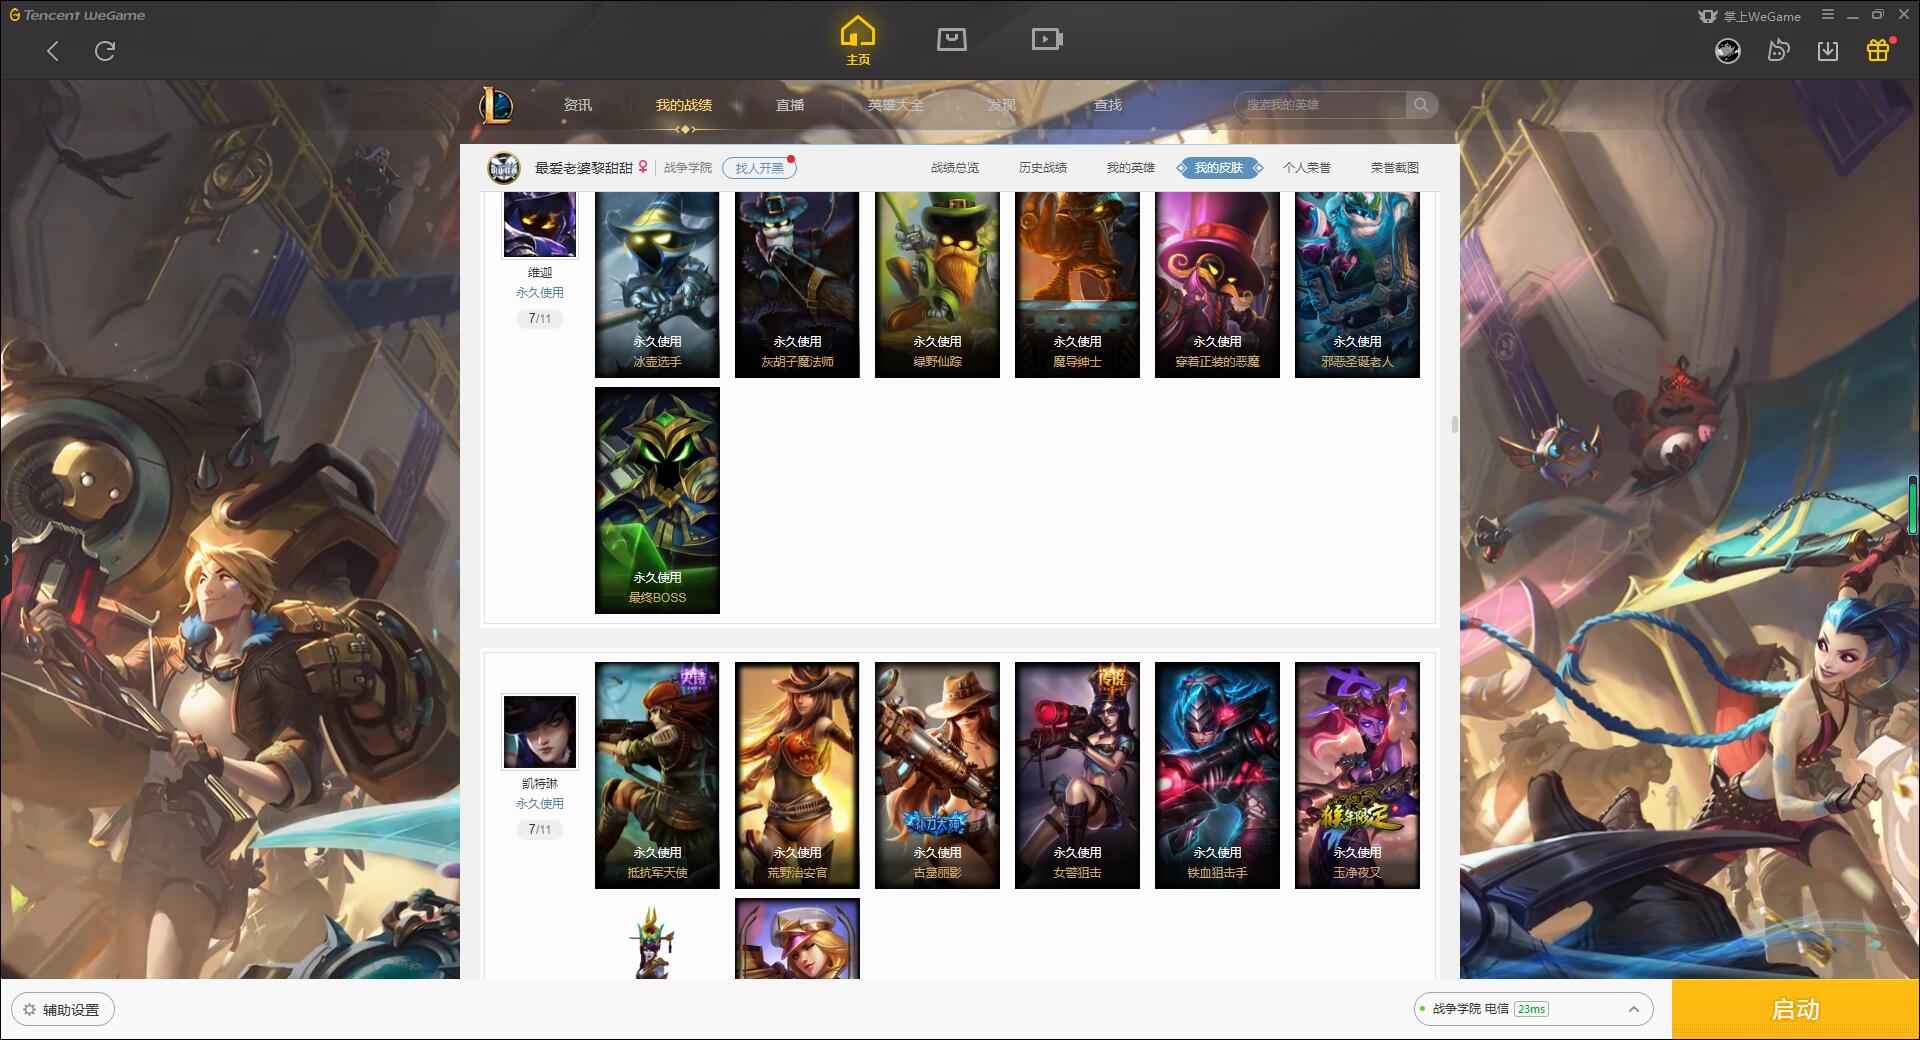The width and height of the screenshot is (1920, 1040).
Task: Click the 永久使用 link under 凯特琳
Action: coord(540,804)
